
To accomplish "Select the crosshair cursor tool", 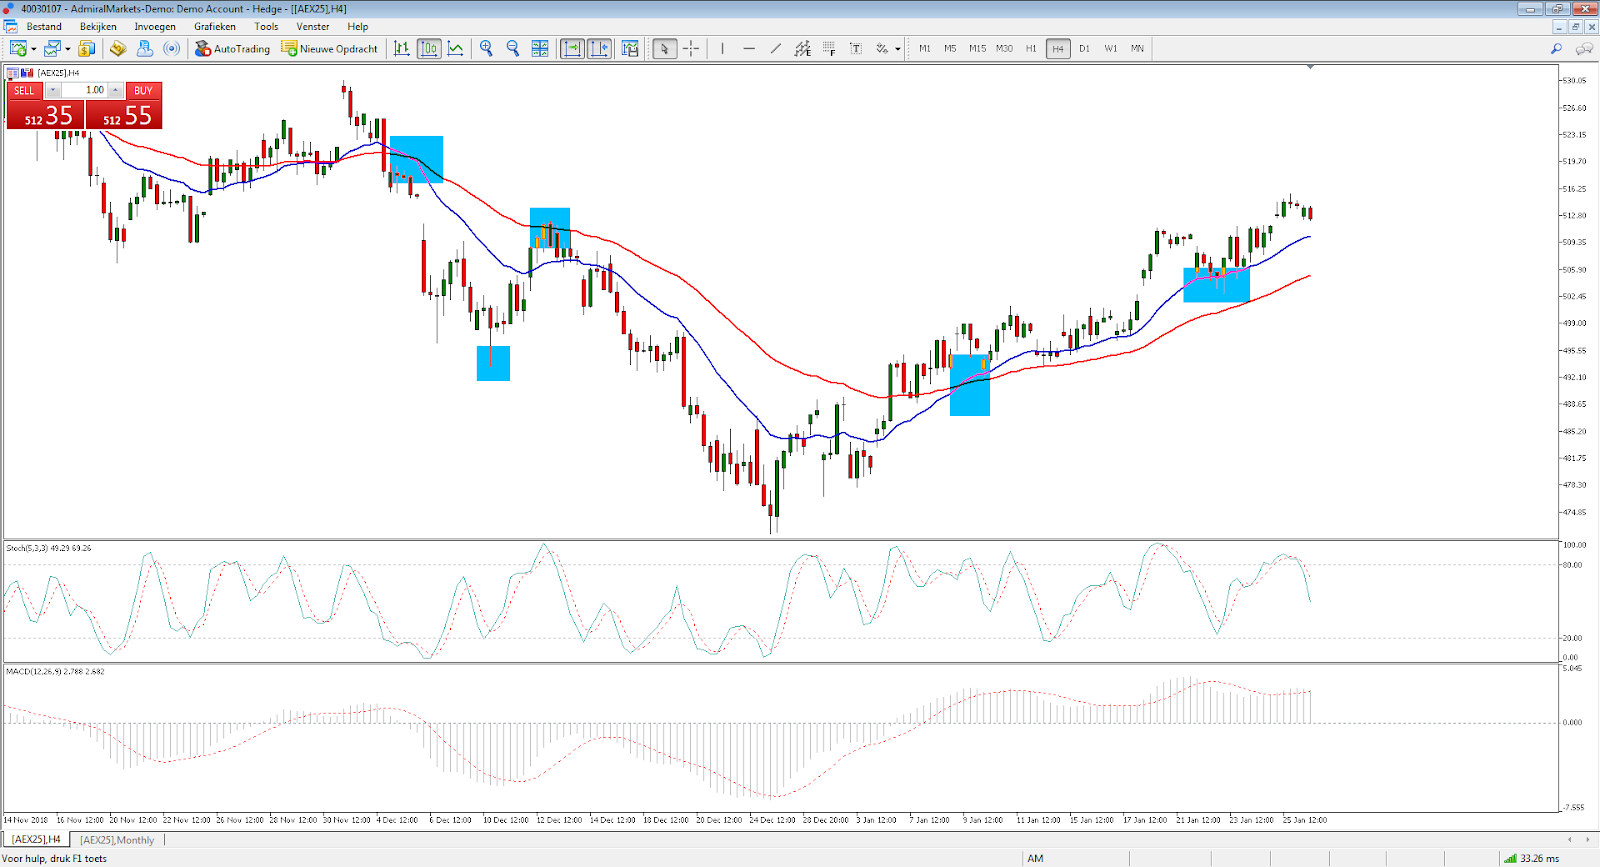I will 691,48.
